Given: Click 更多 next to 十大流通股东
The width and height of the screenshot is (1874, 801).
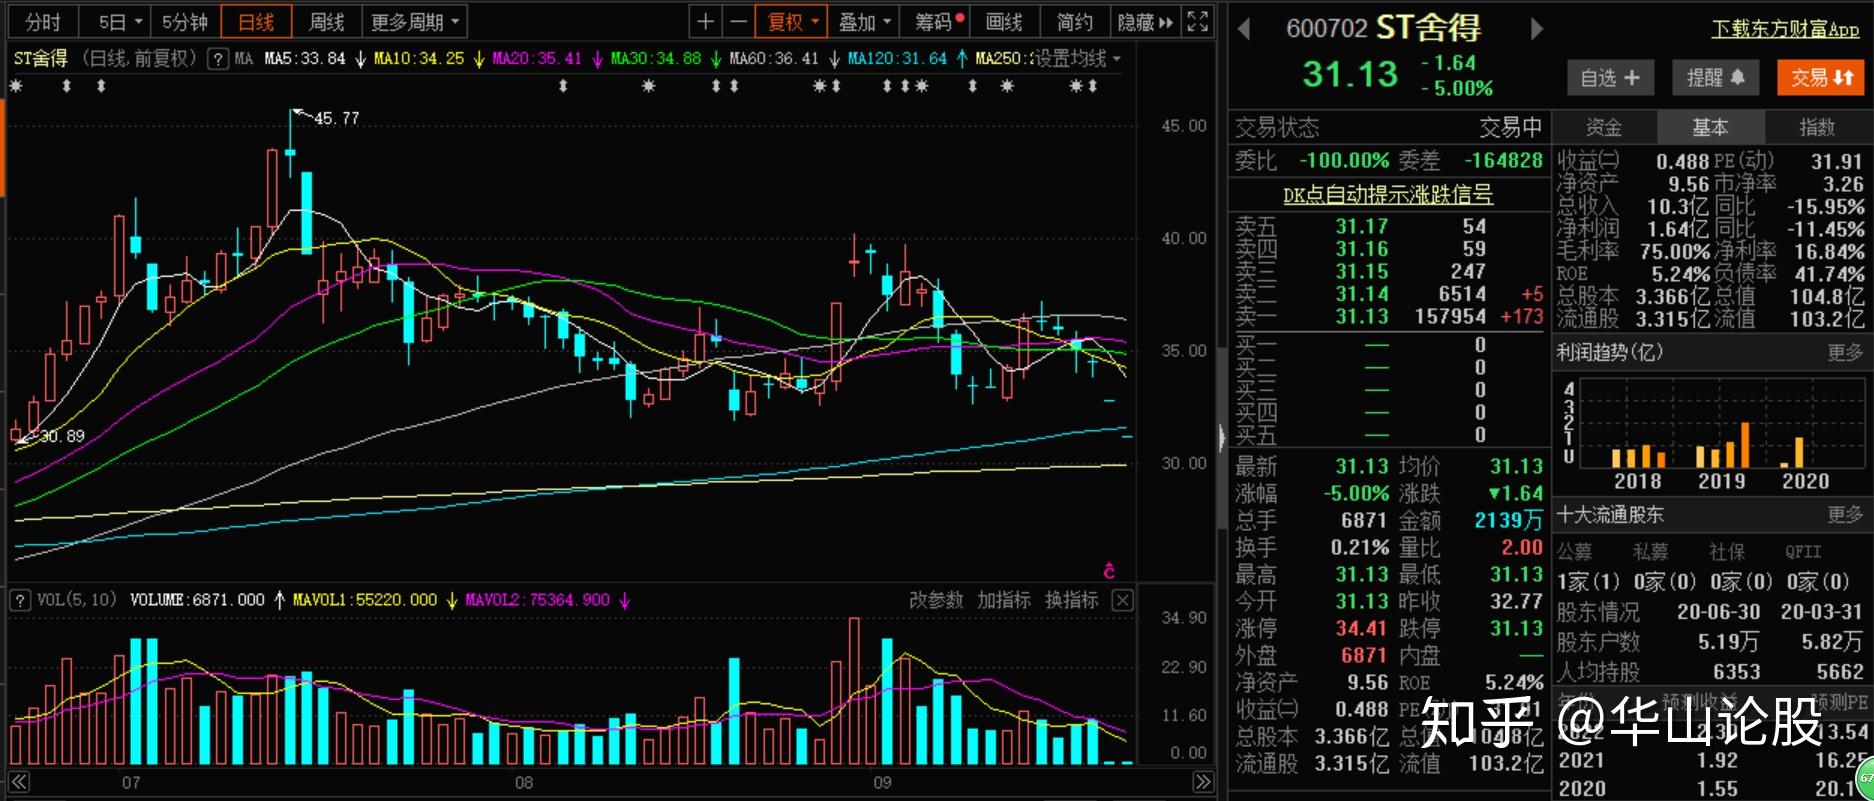Looking at the screenshot, I should click(x=1845, y=514).
